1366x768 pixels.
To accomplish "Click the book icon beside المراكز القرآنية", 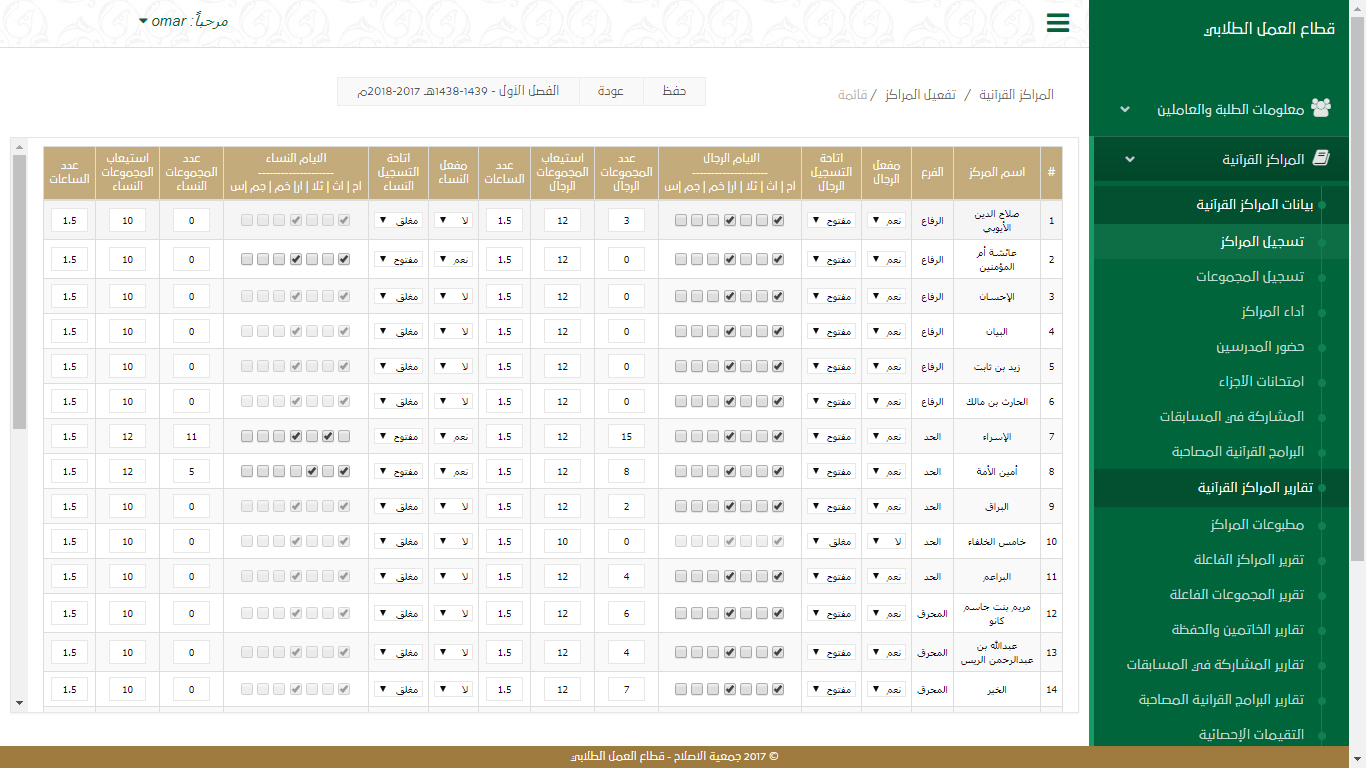I will [1321, 159].
